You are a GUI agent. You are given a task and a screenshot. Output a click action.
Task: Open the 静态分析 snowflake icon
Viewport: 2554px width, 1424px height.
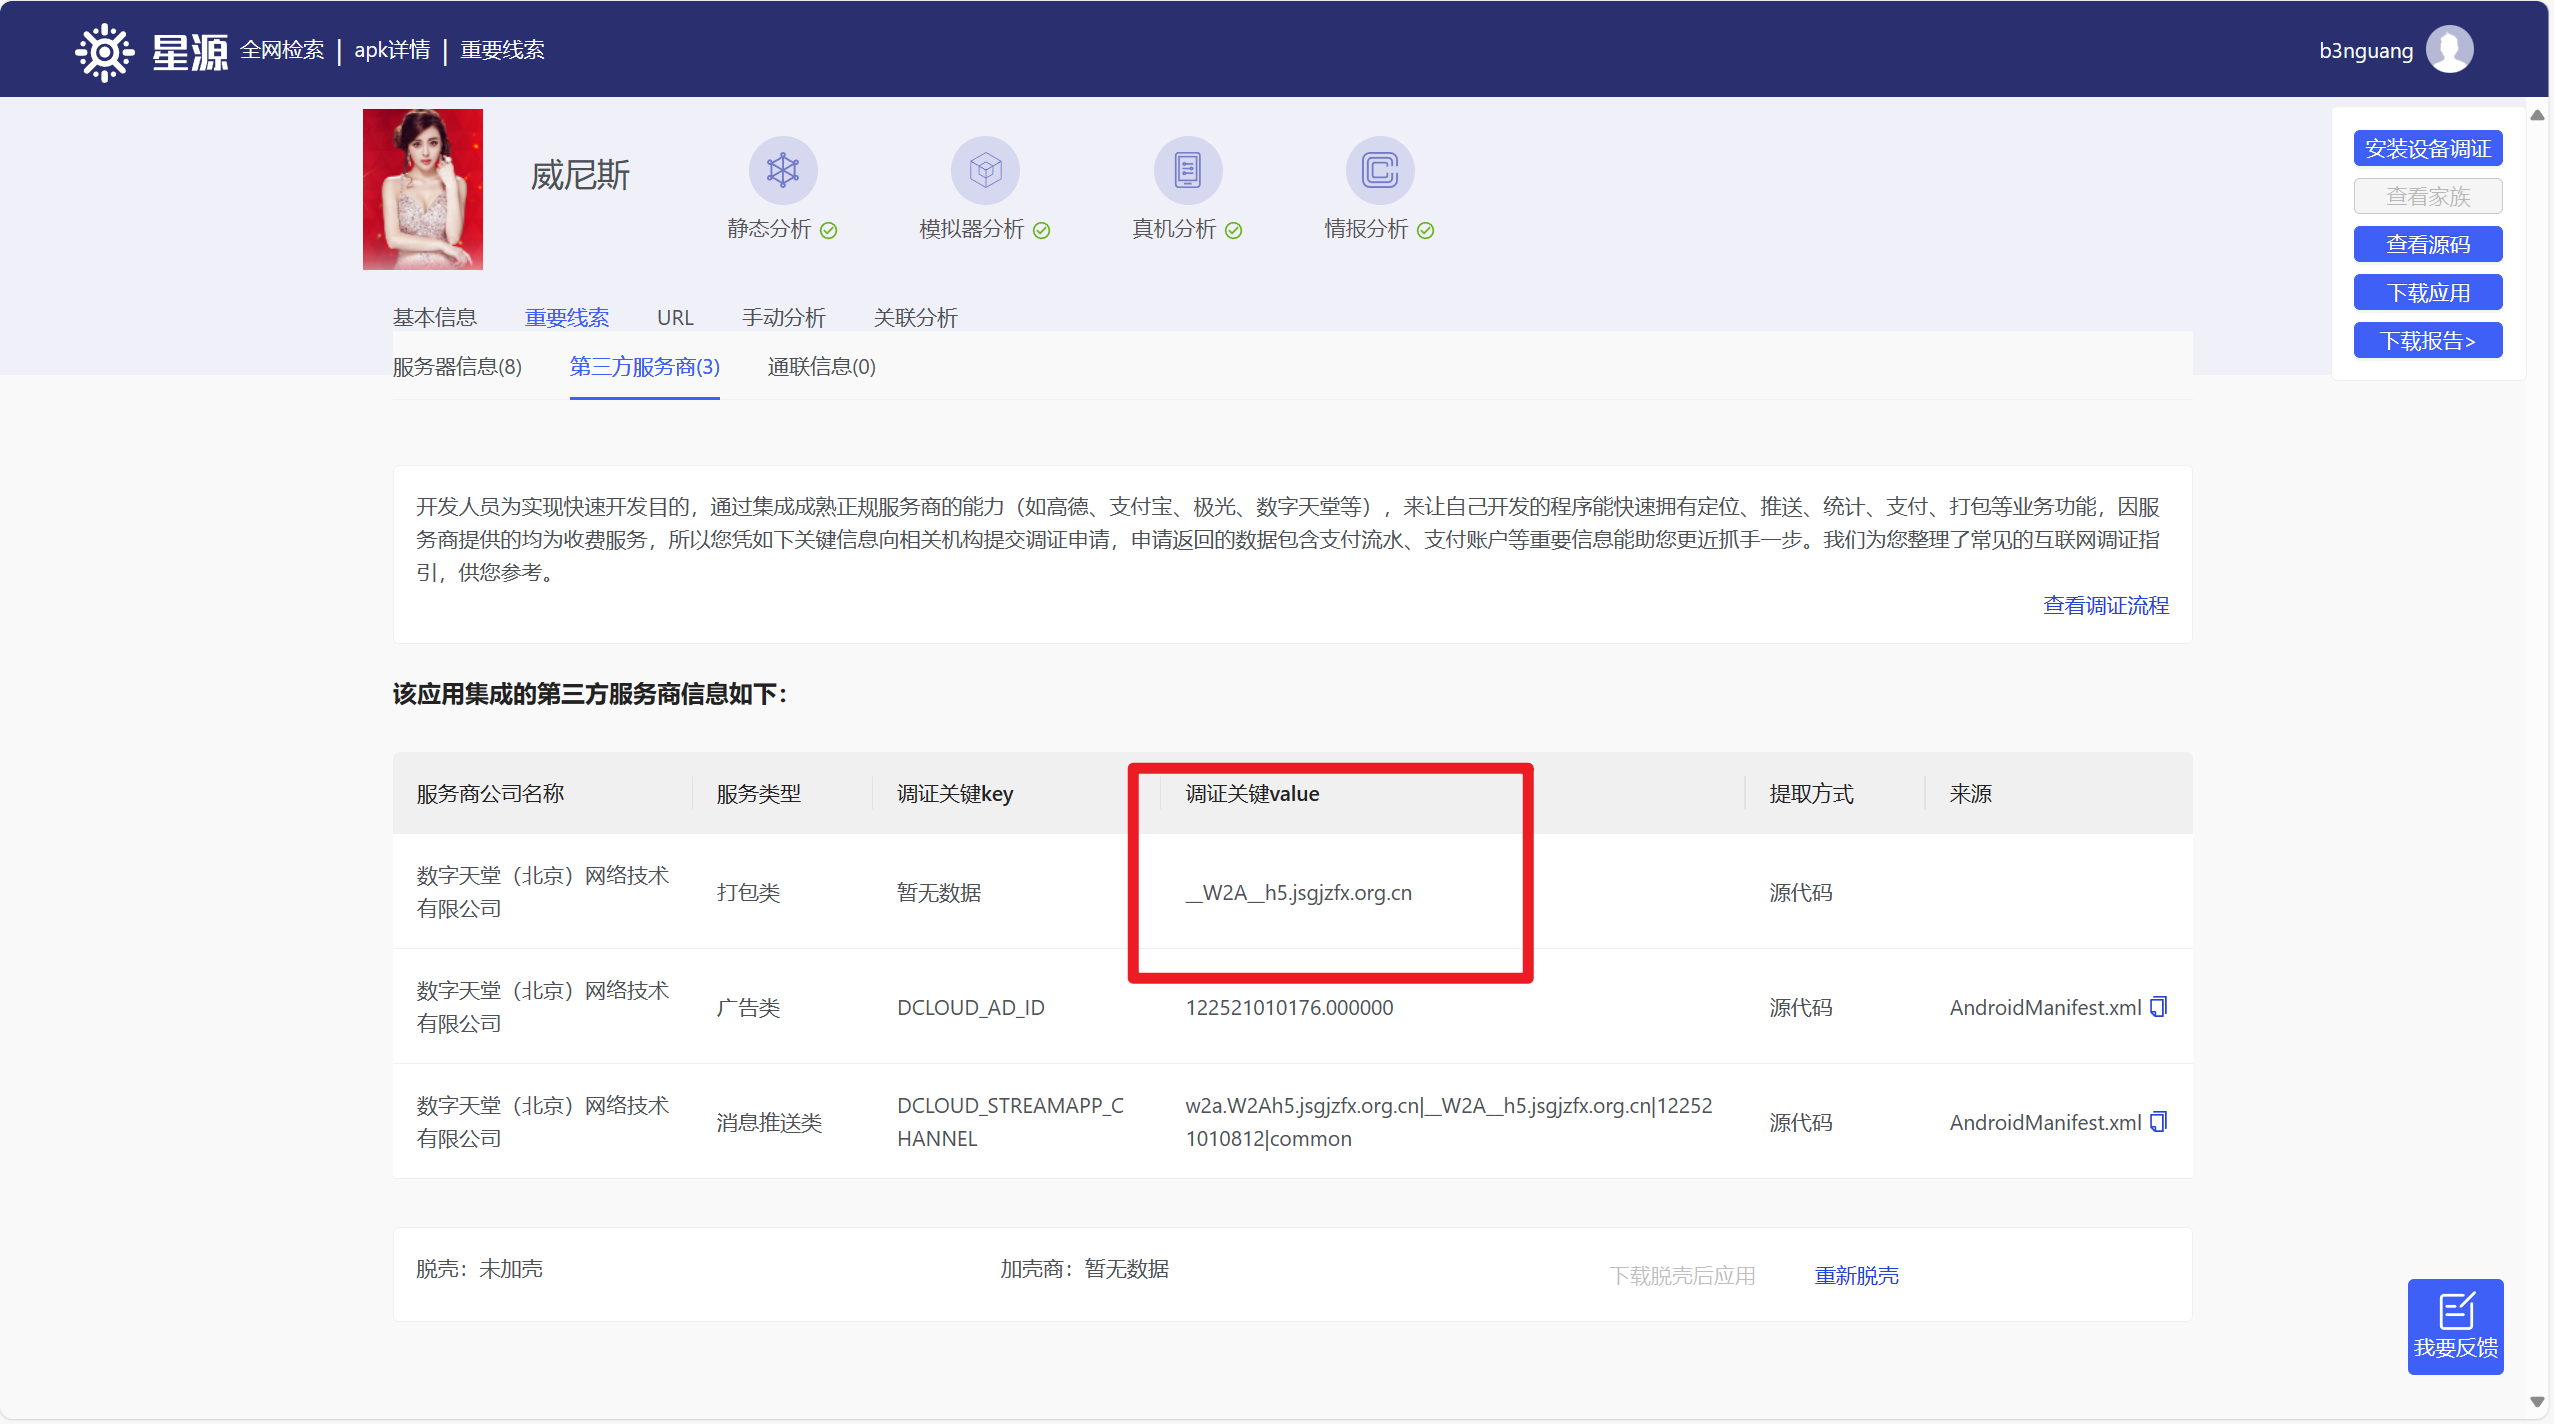click(x=783, y=170)
